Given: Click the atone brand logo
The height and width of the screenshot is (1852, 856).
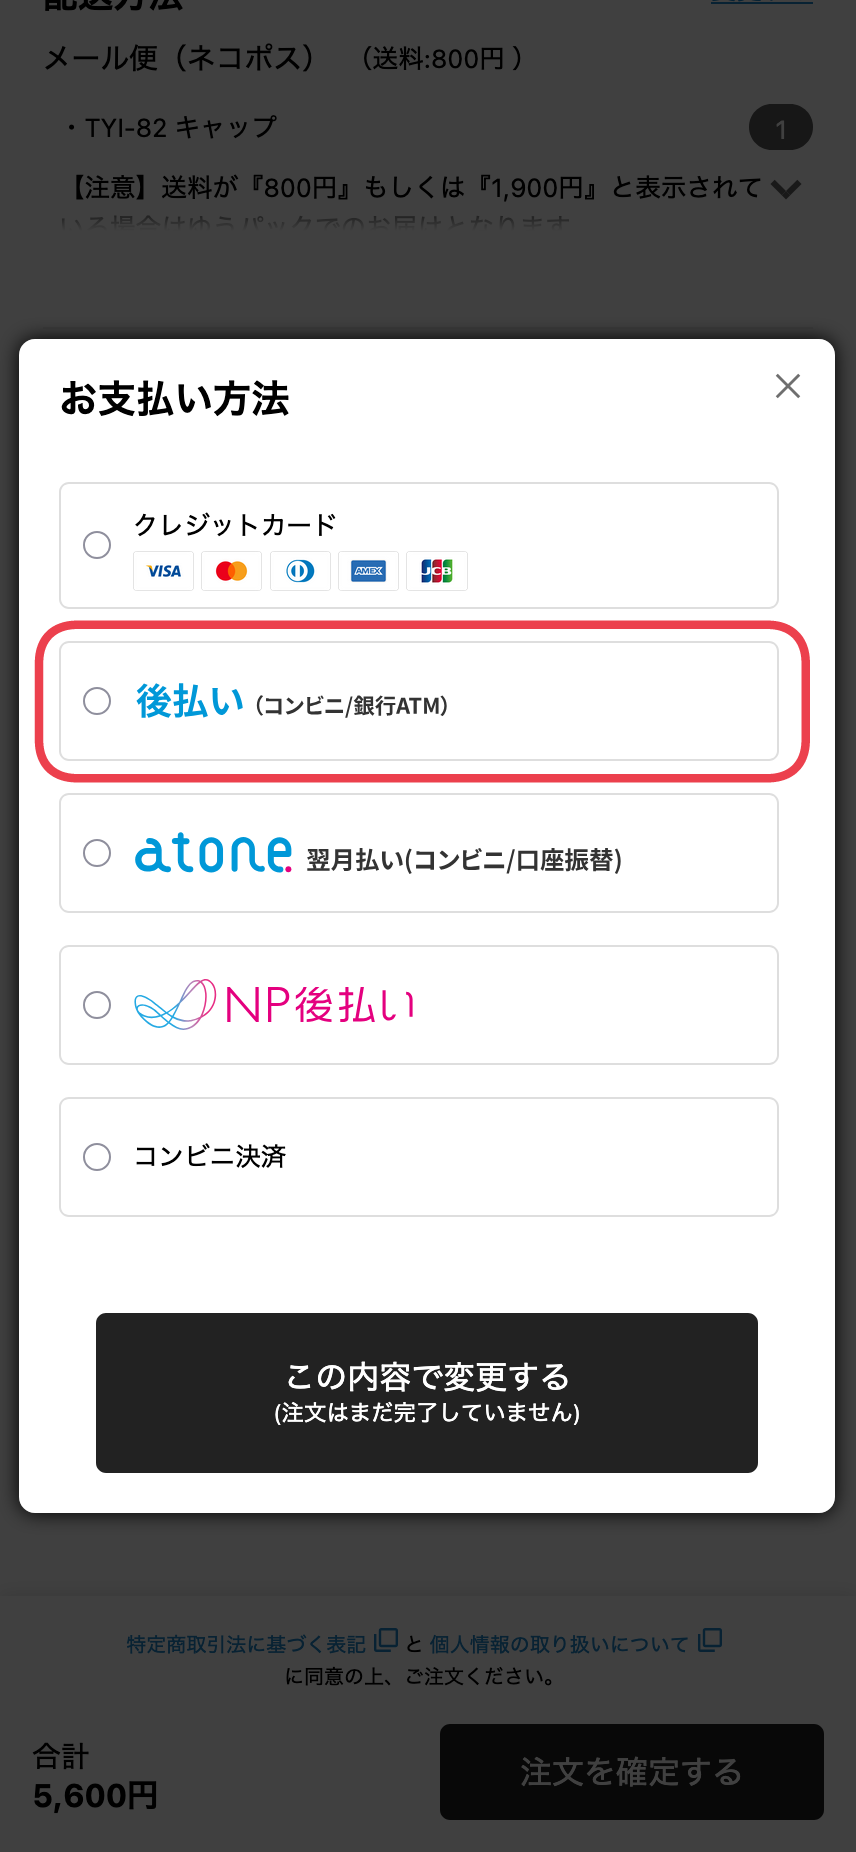Looking at the screenshot, I should pos(213,854).
